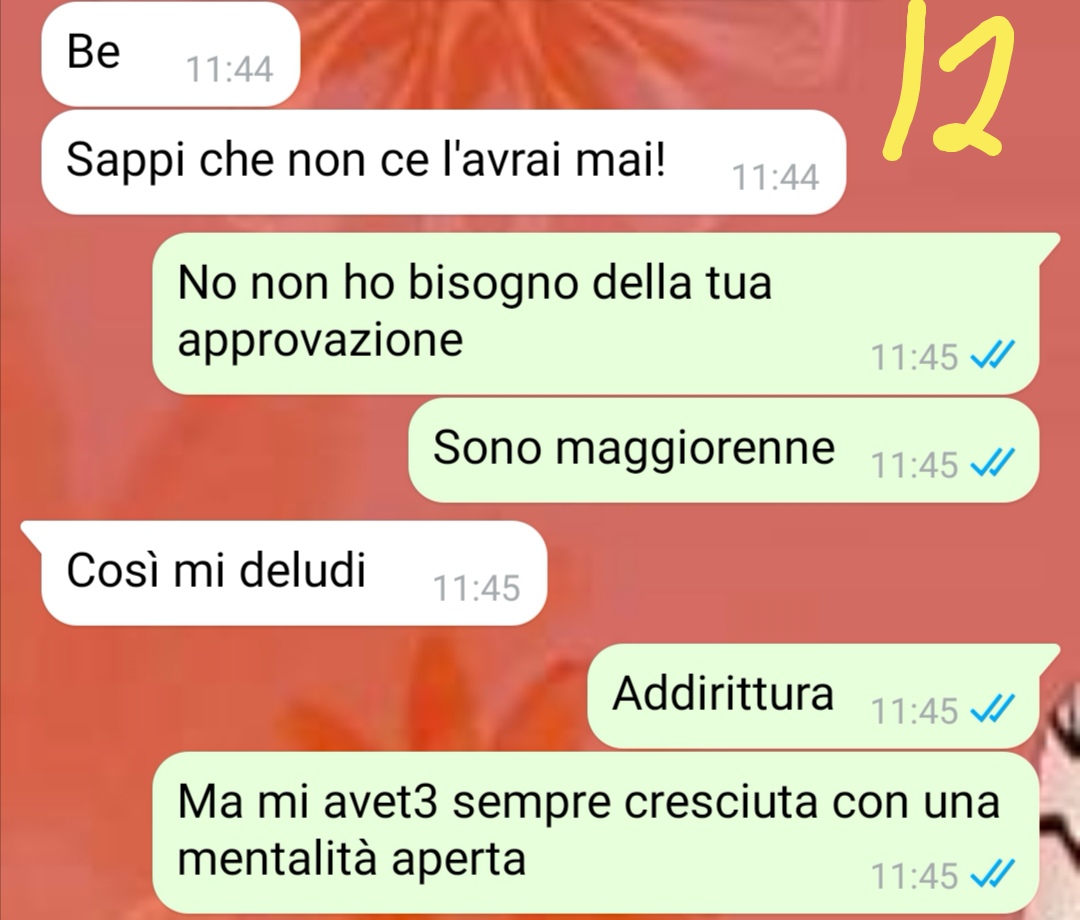Tap the 11:45 timestamp on 'Così mi deludi'

click(x=476, y=588)
